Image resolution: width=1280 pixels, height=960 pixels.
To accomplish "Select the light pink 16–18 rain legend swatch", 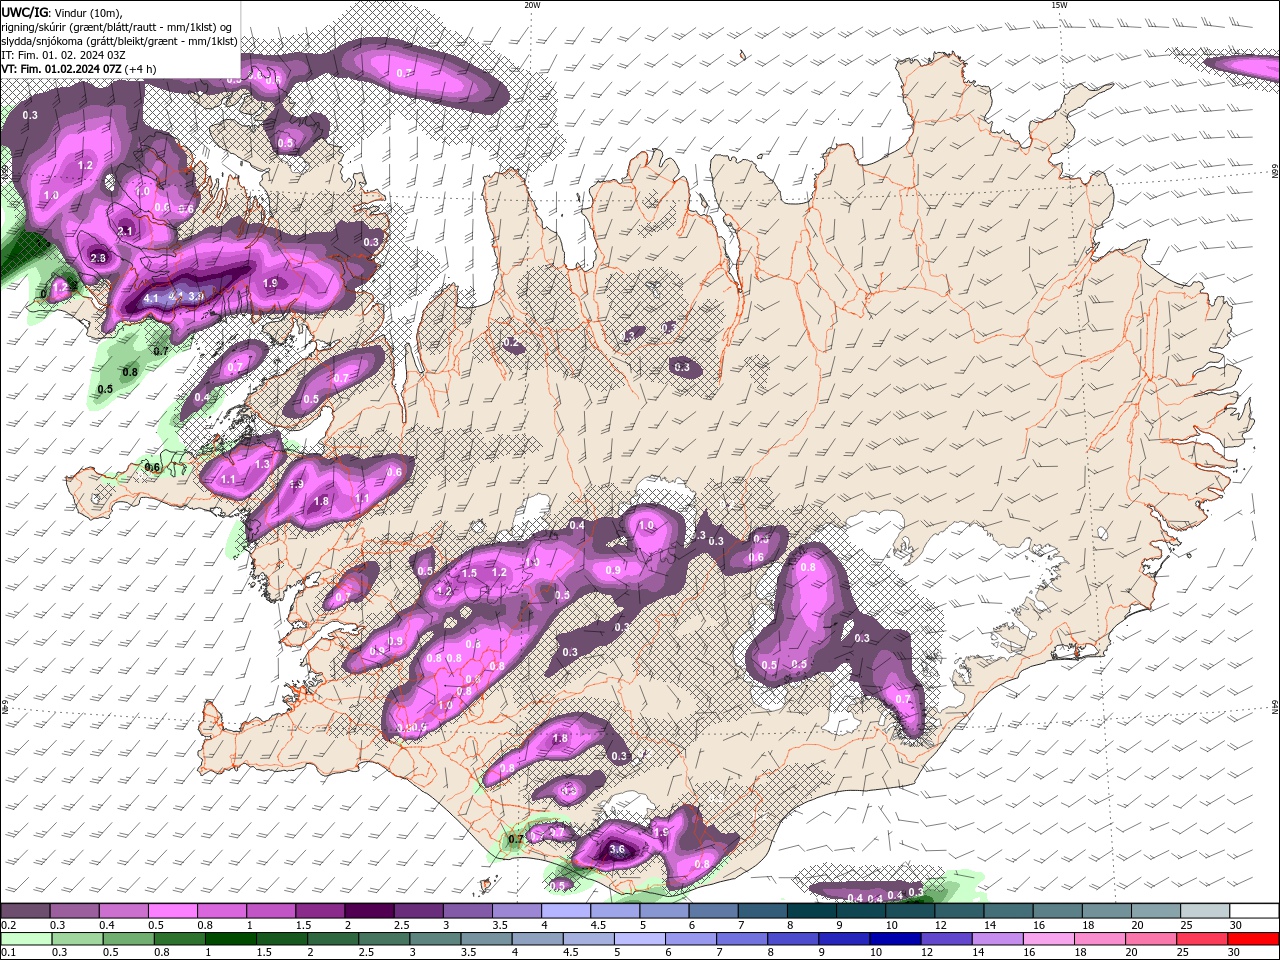I will (x=1049, y=939).
